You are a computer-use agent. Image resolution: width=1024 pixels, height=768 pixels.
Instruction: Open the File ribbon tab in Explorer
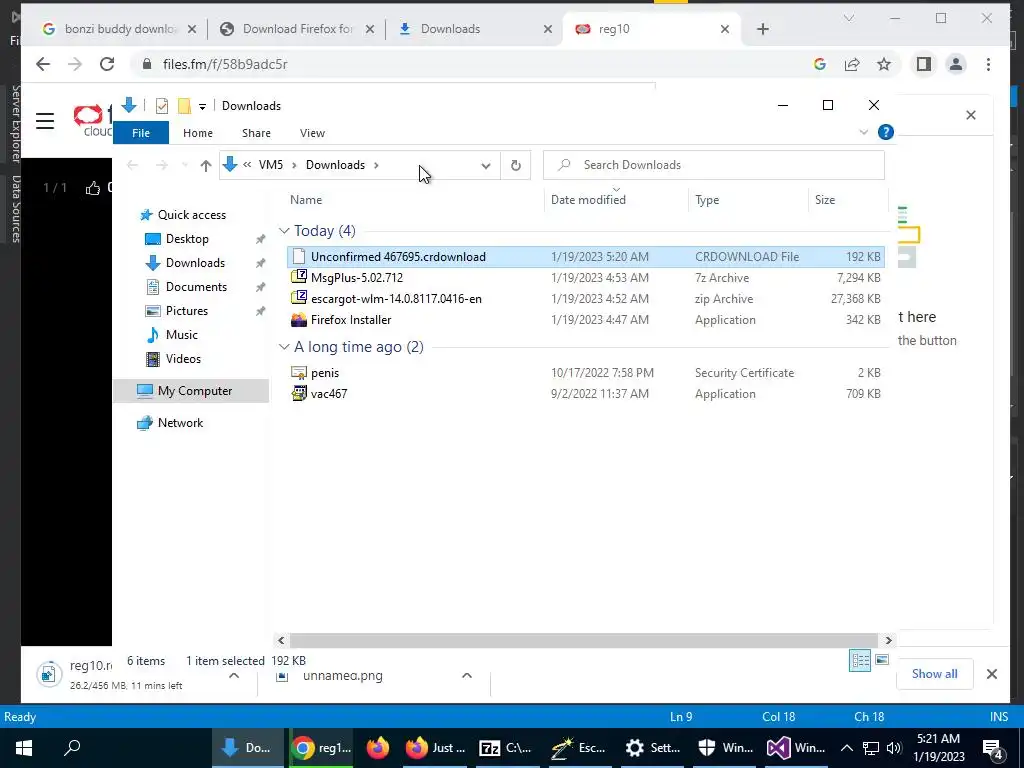pyautogui.click(x=140, y=133)
